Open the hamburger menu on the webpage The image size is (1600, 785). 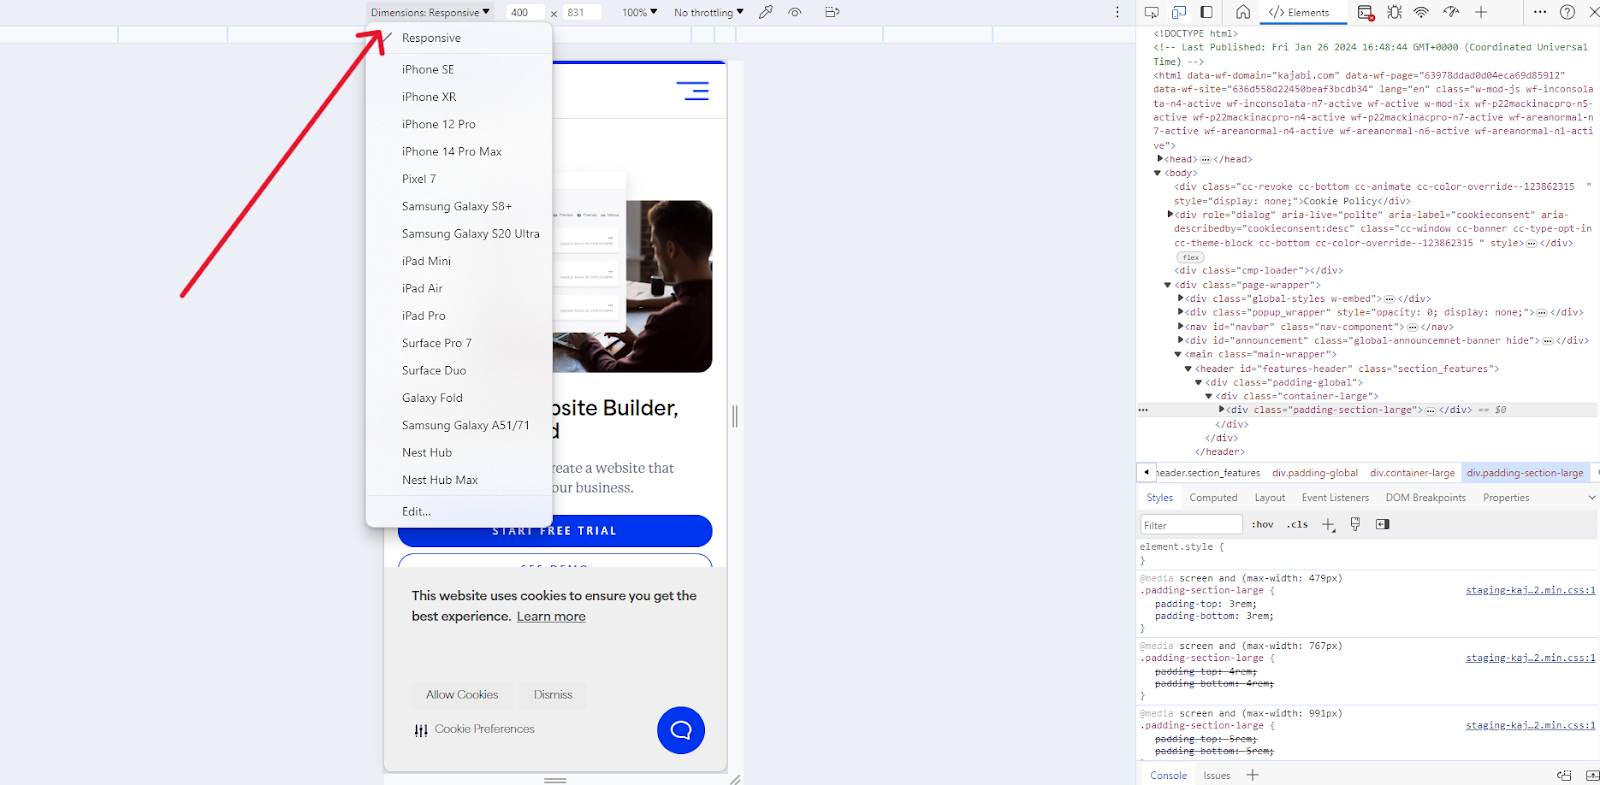(692, 91)
